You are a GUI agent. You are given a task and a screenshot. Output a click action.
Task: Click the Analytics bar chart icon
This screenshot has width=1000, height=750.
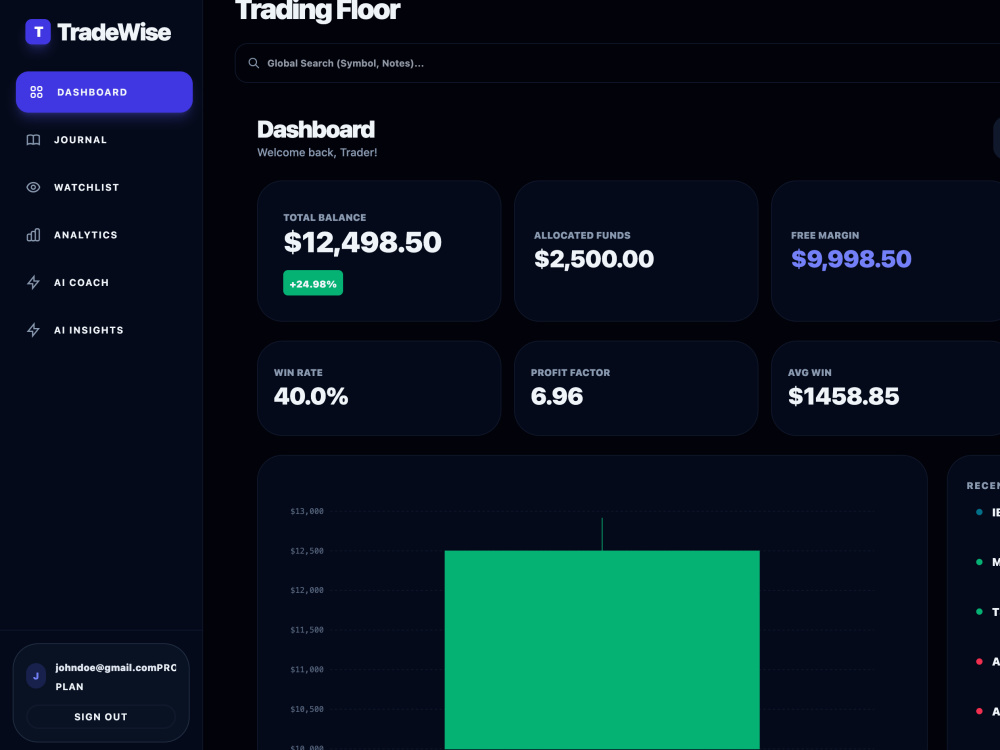tap(33, 235)
